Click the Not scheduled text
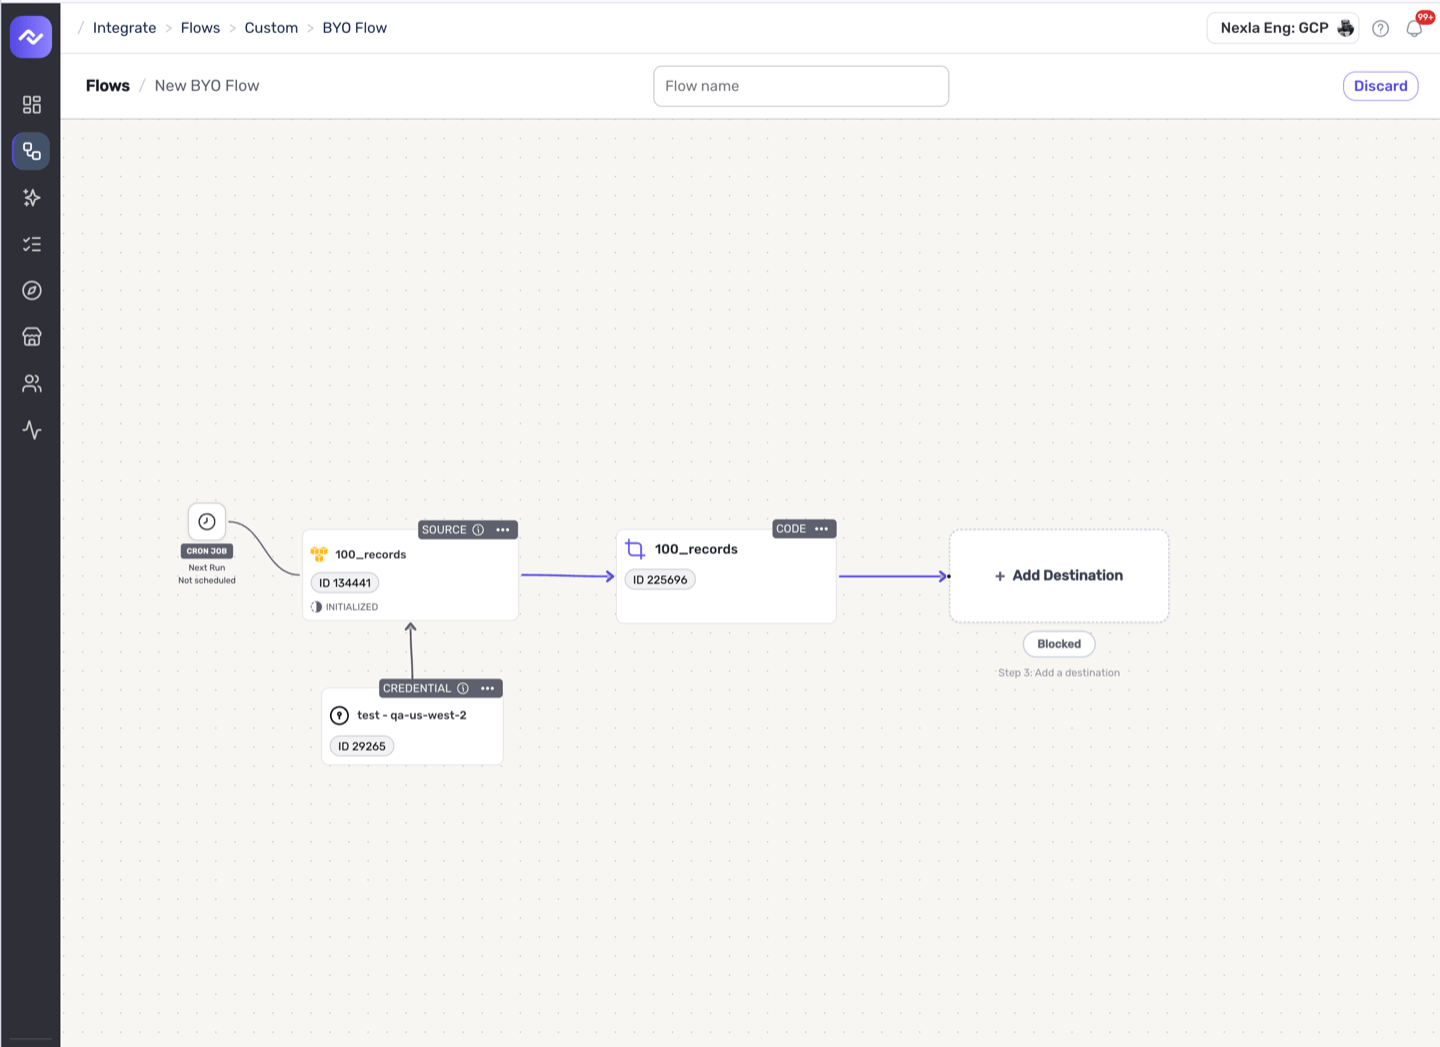The image size is (1440, 1047). point(207,580)
